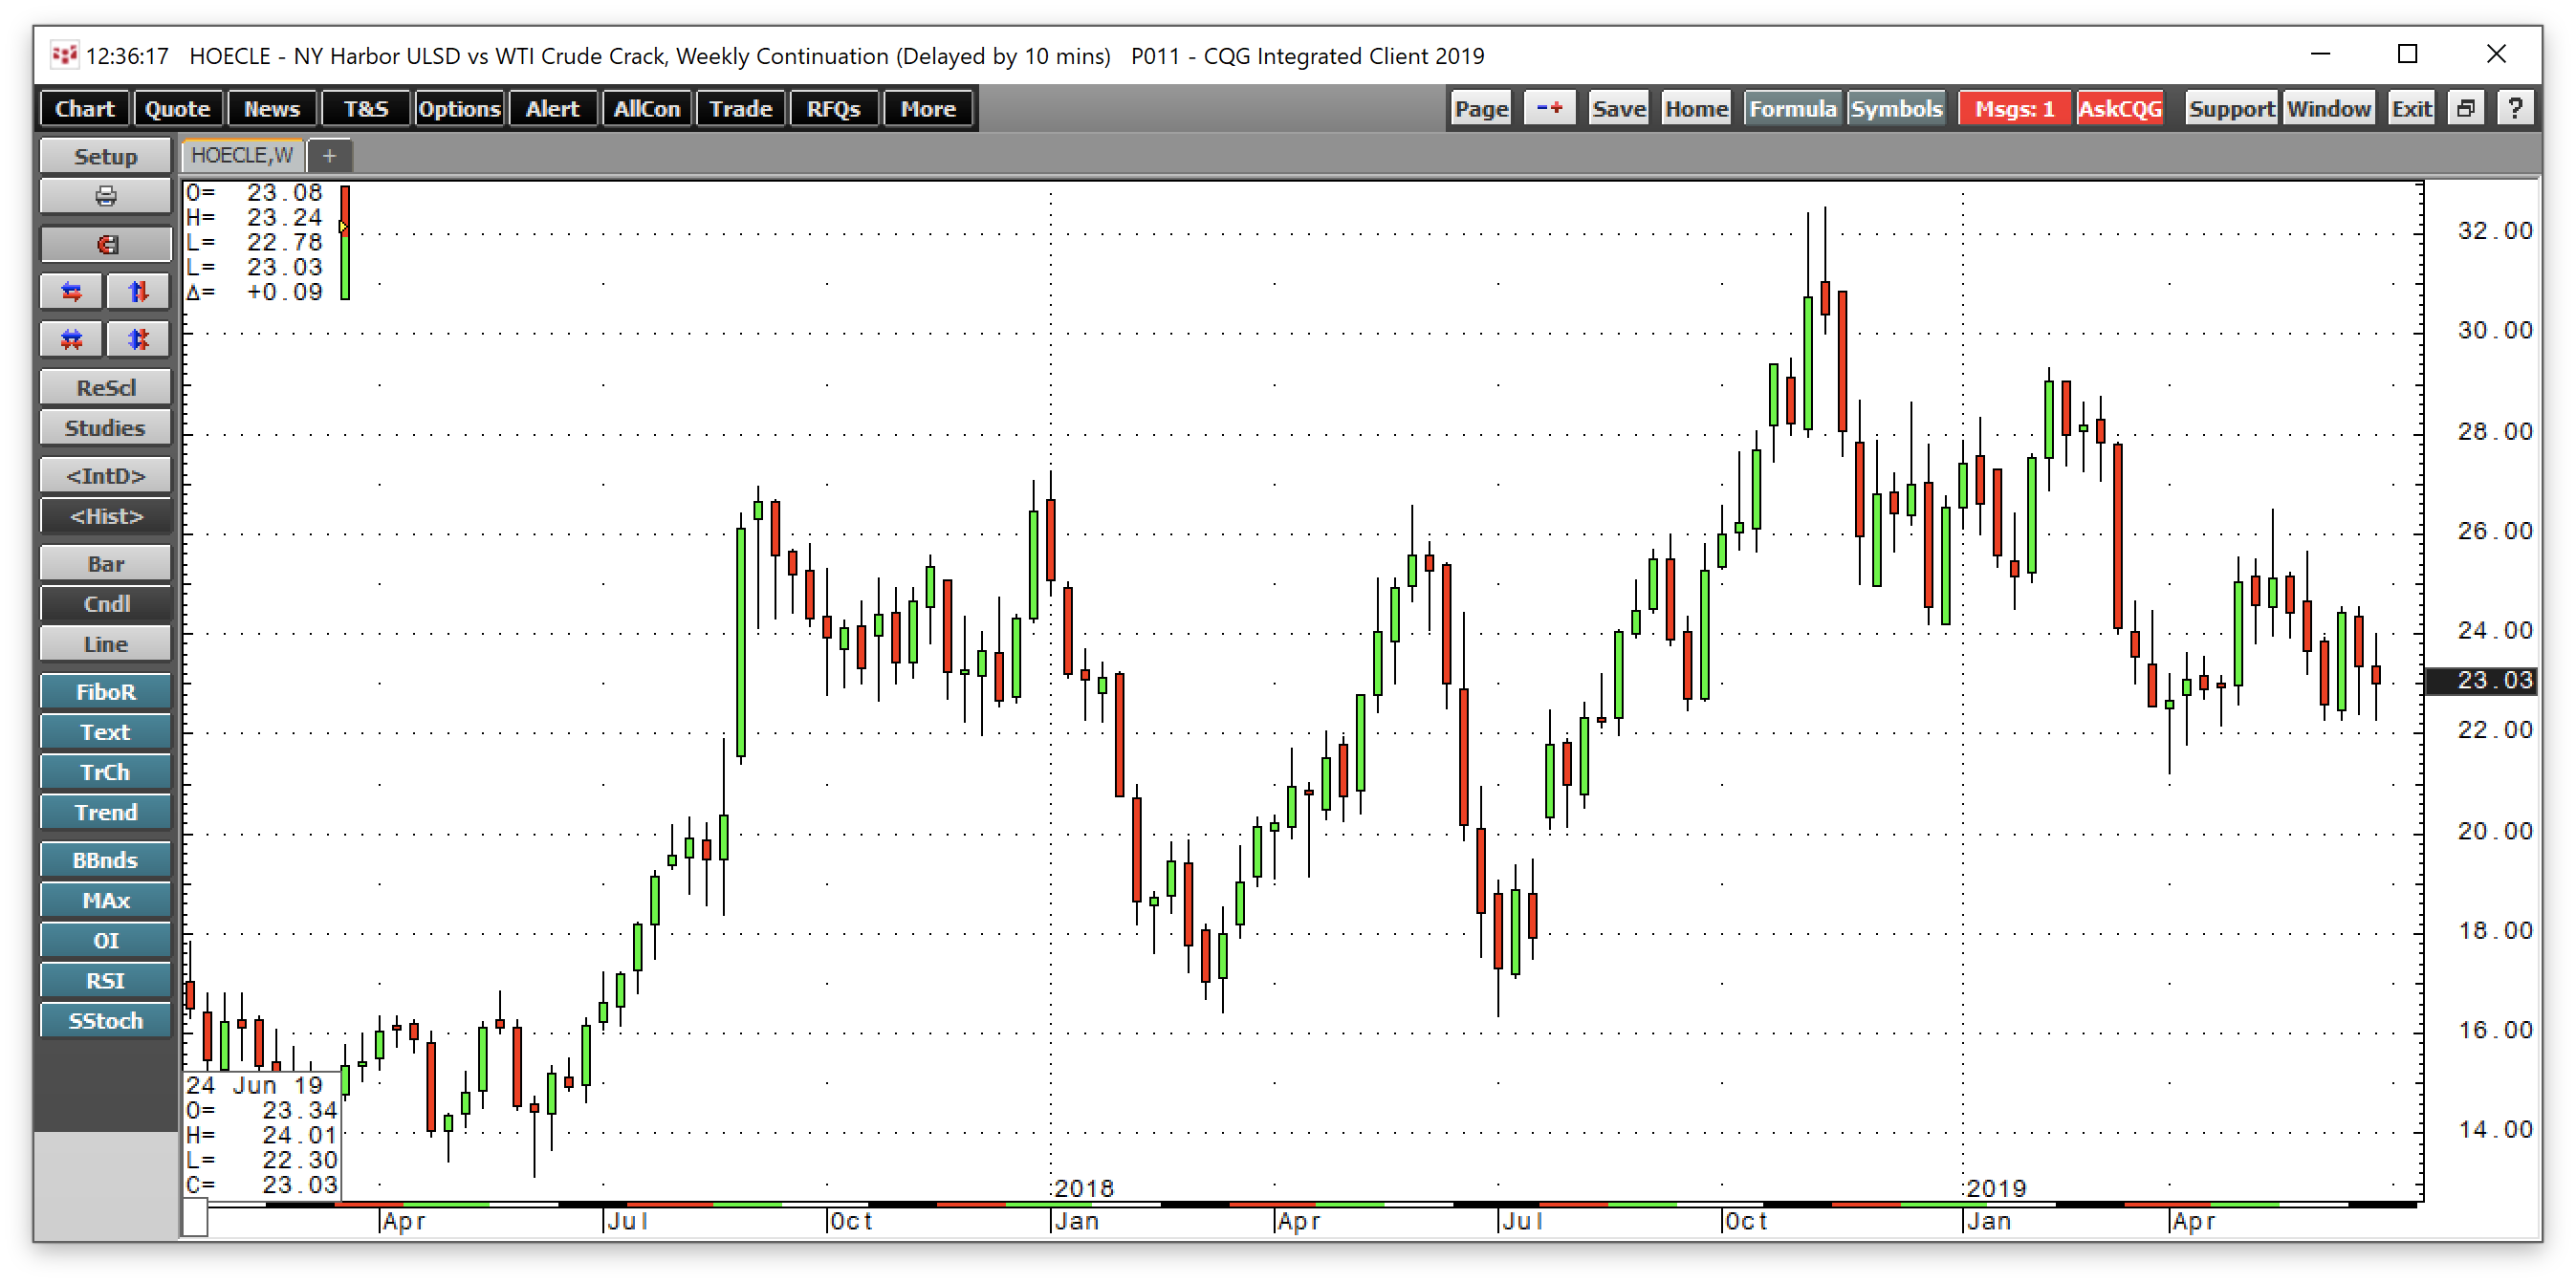Activate the FiboR Fibonacci retracement tool
This screenshot has width=2576, height=1283.
click(105, 692)
